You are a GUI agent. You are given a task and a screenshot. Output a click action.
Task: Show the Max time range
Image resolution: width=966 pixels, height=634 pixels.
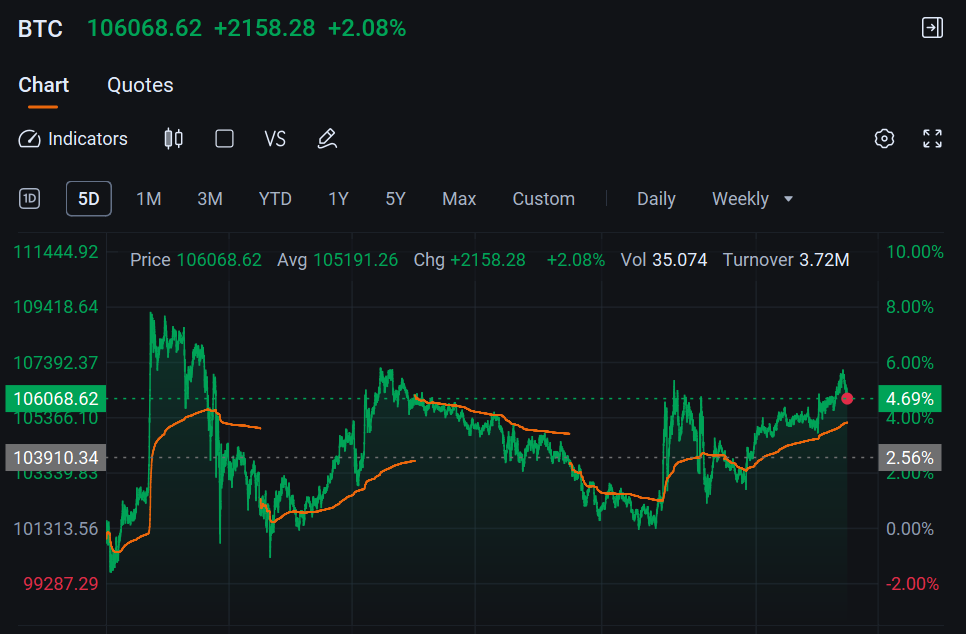pos(459,199)
